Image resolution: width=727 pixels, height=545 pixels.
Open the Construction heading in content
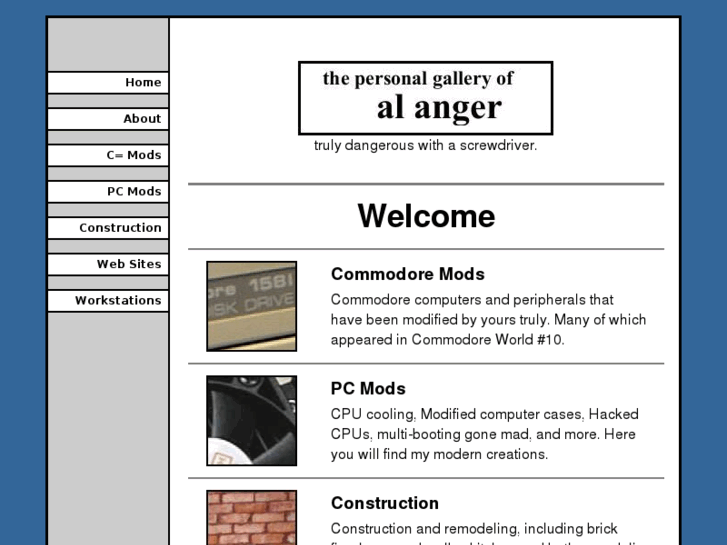point(385,503)
